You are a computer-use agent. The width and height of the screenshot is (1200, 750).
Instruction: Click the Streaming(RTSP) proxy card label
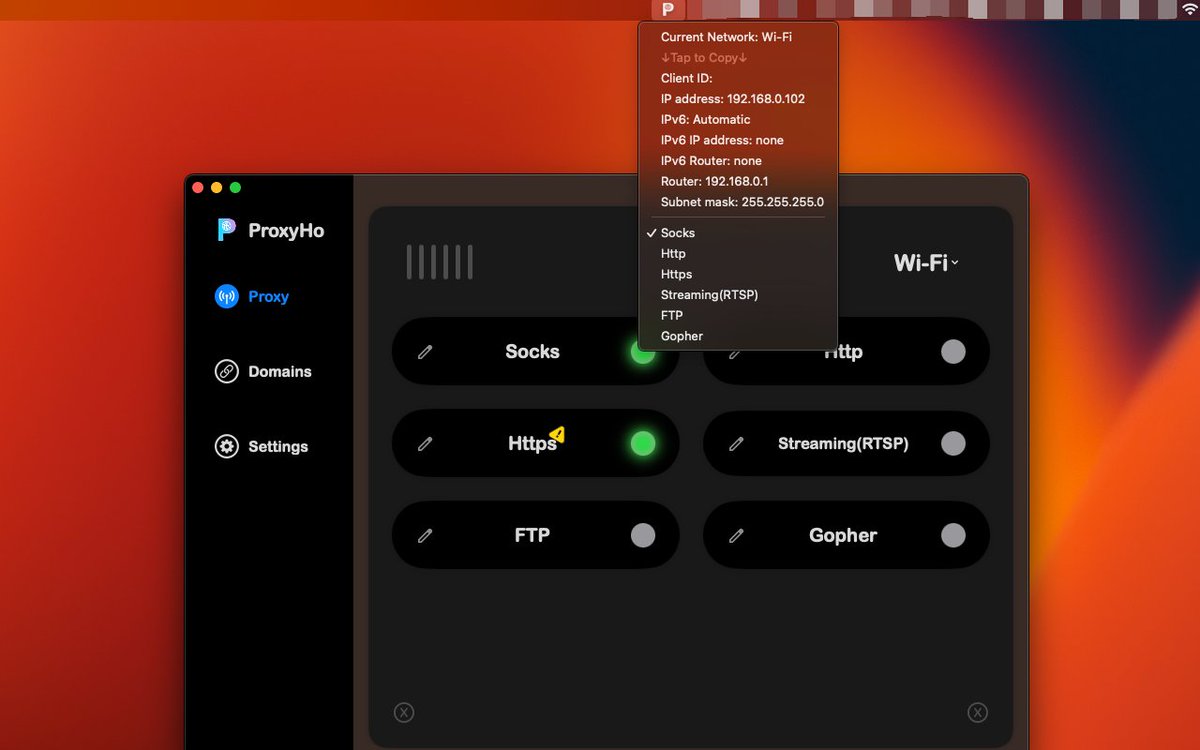[x=843, y=443]
